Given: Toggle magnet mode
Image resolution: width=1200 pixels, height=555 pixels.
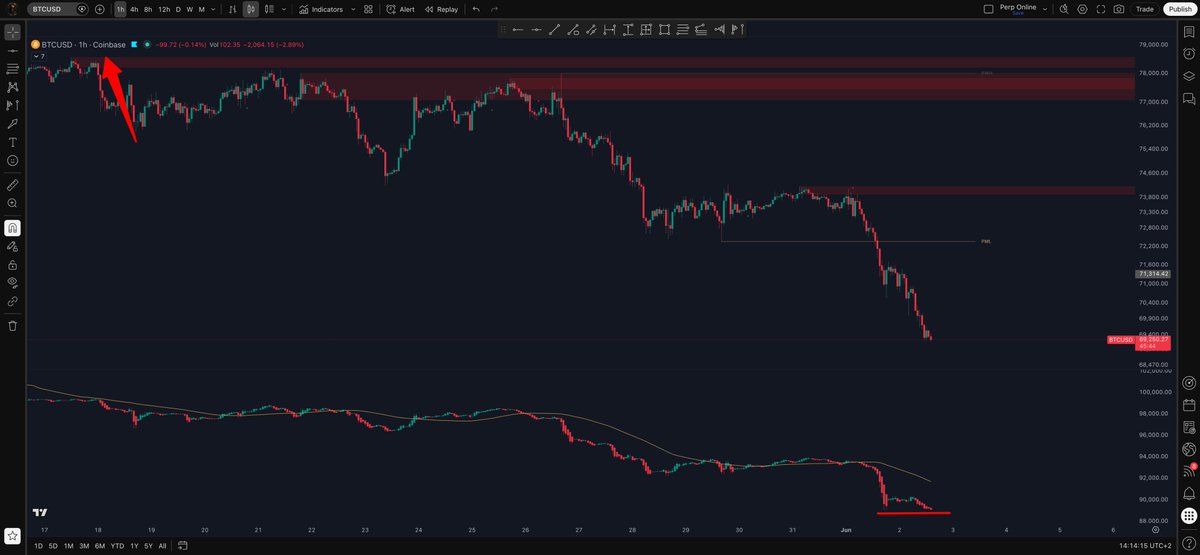Looking at the screenshot, I should (x=12, y=228).
